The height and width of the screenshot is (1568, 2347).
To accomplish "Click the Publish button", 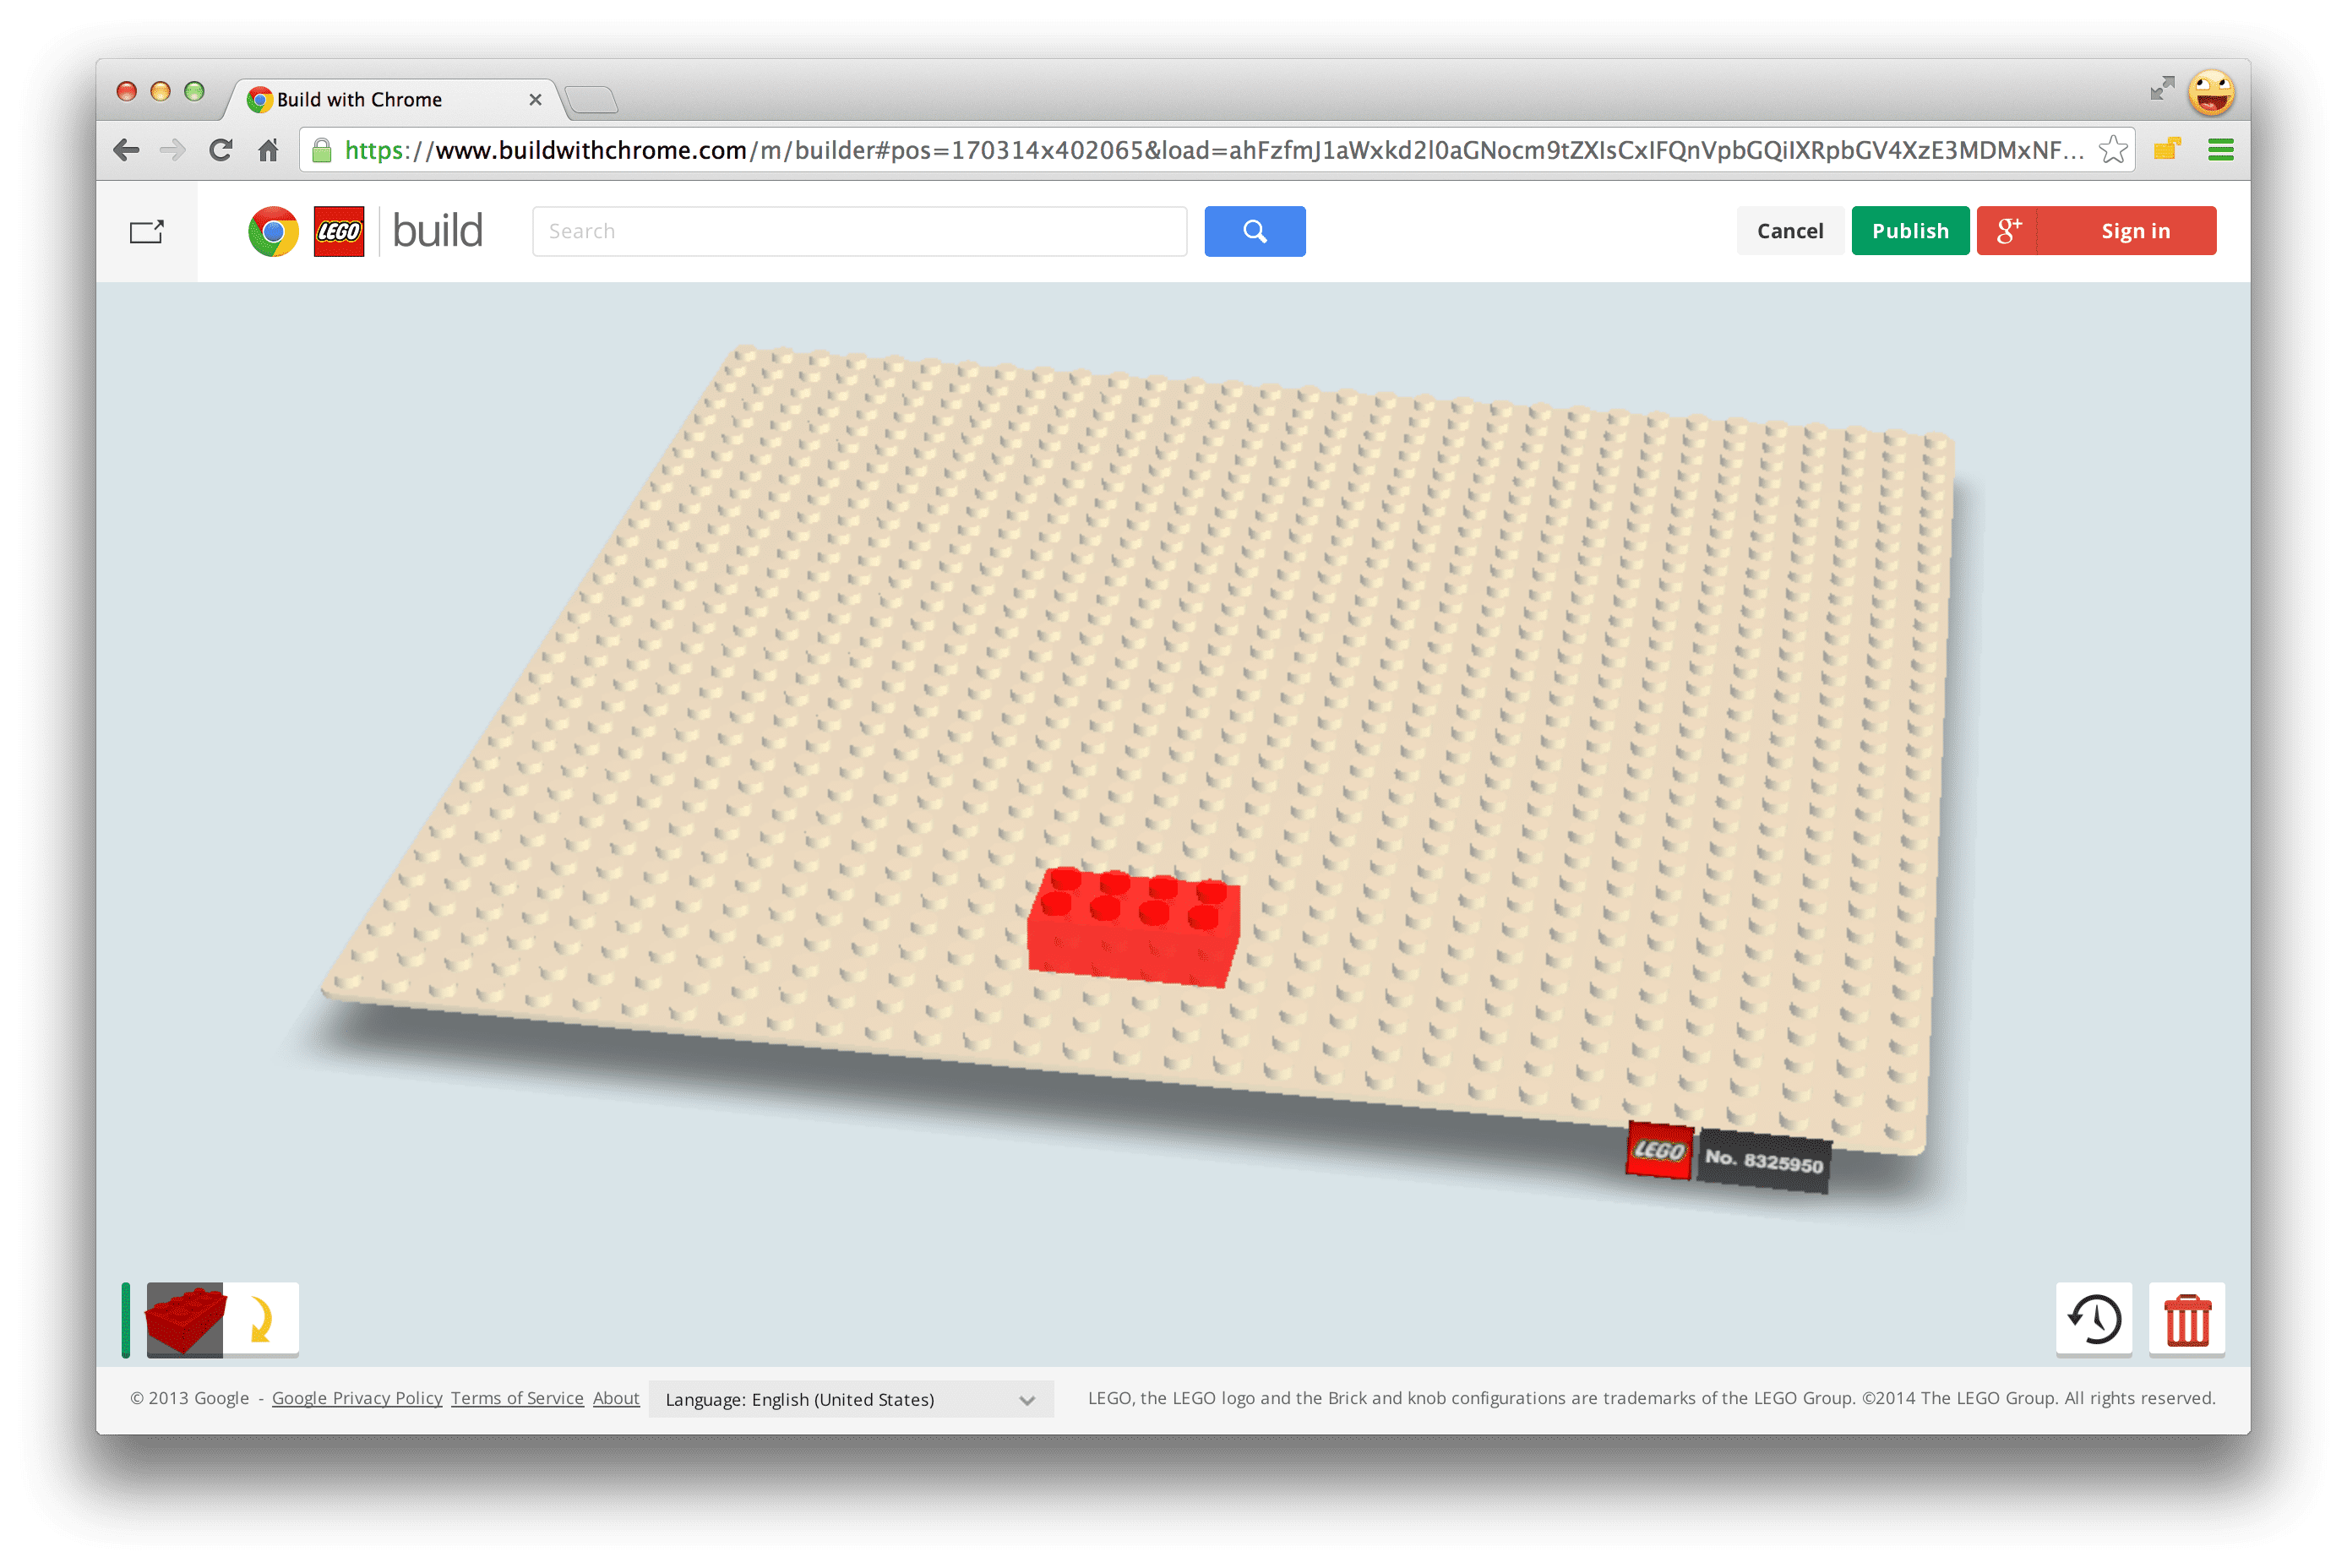I will click(1908, 229).
